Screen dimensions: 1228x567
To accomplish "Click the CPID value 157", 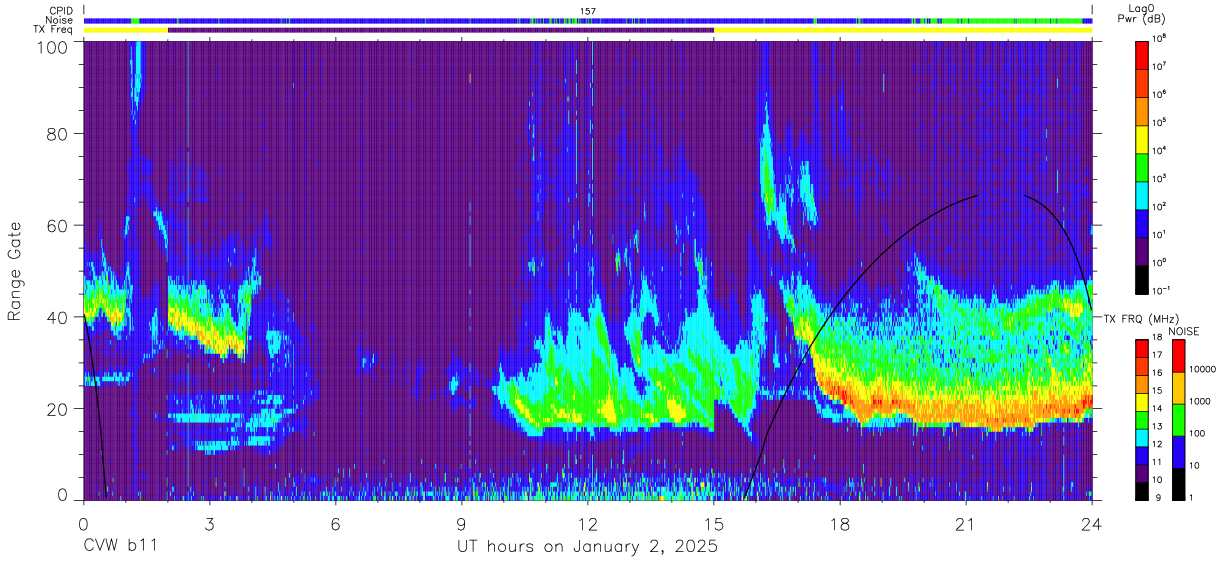I will click(x=588, y=11).
